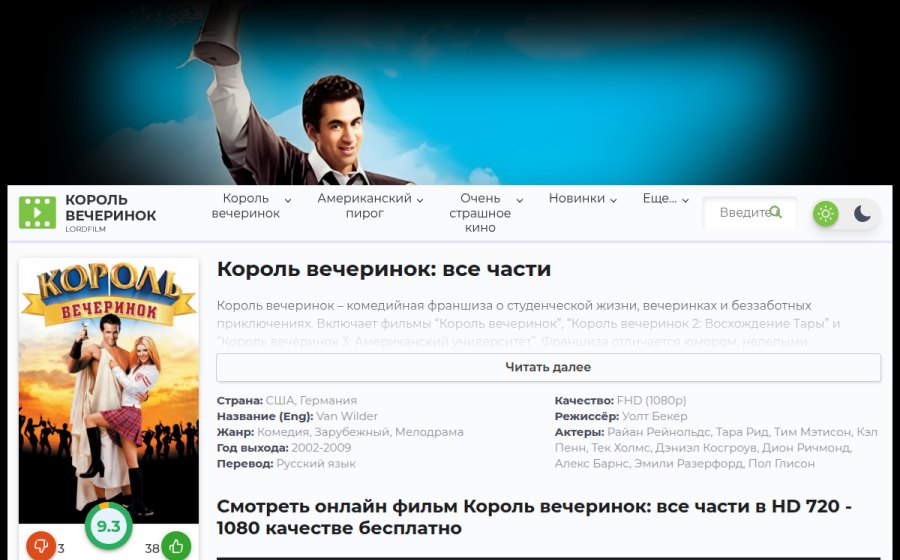Click the green thumbs-up like icon
The image size is (900, 560).
pyautogui.click(x=176, y=546)
